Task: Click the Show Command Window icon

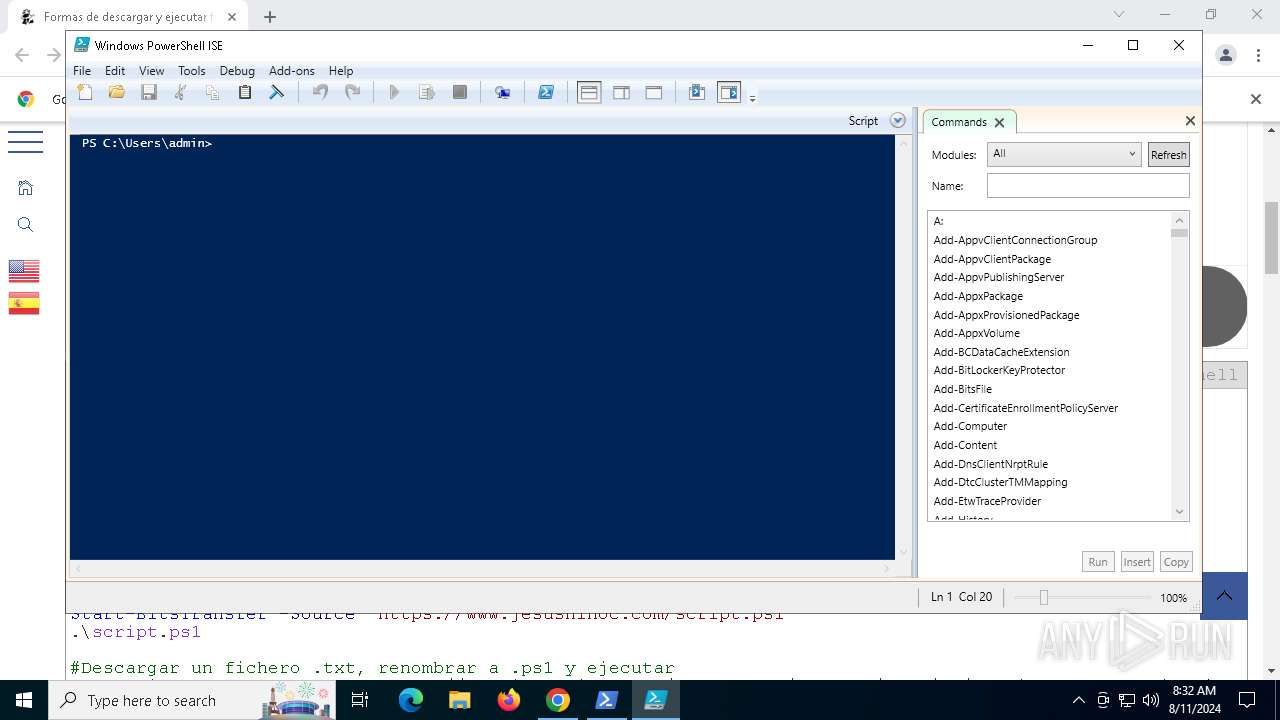Action: tap(697, 92)
